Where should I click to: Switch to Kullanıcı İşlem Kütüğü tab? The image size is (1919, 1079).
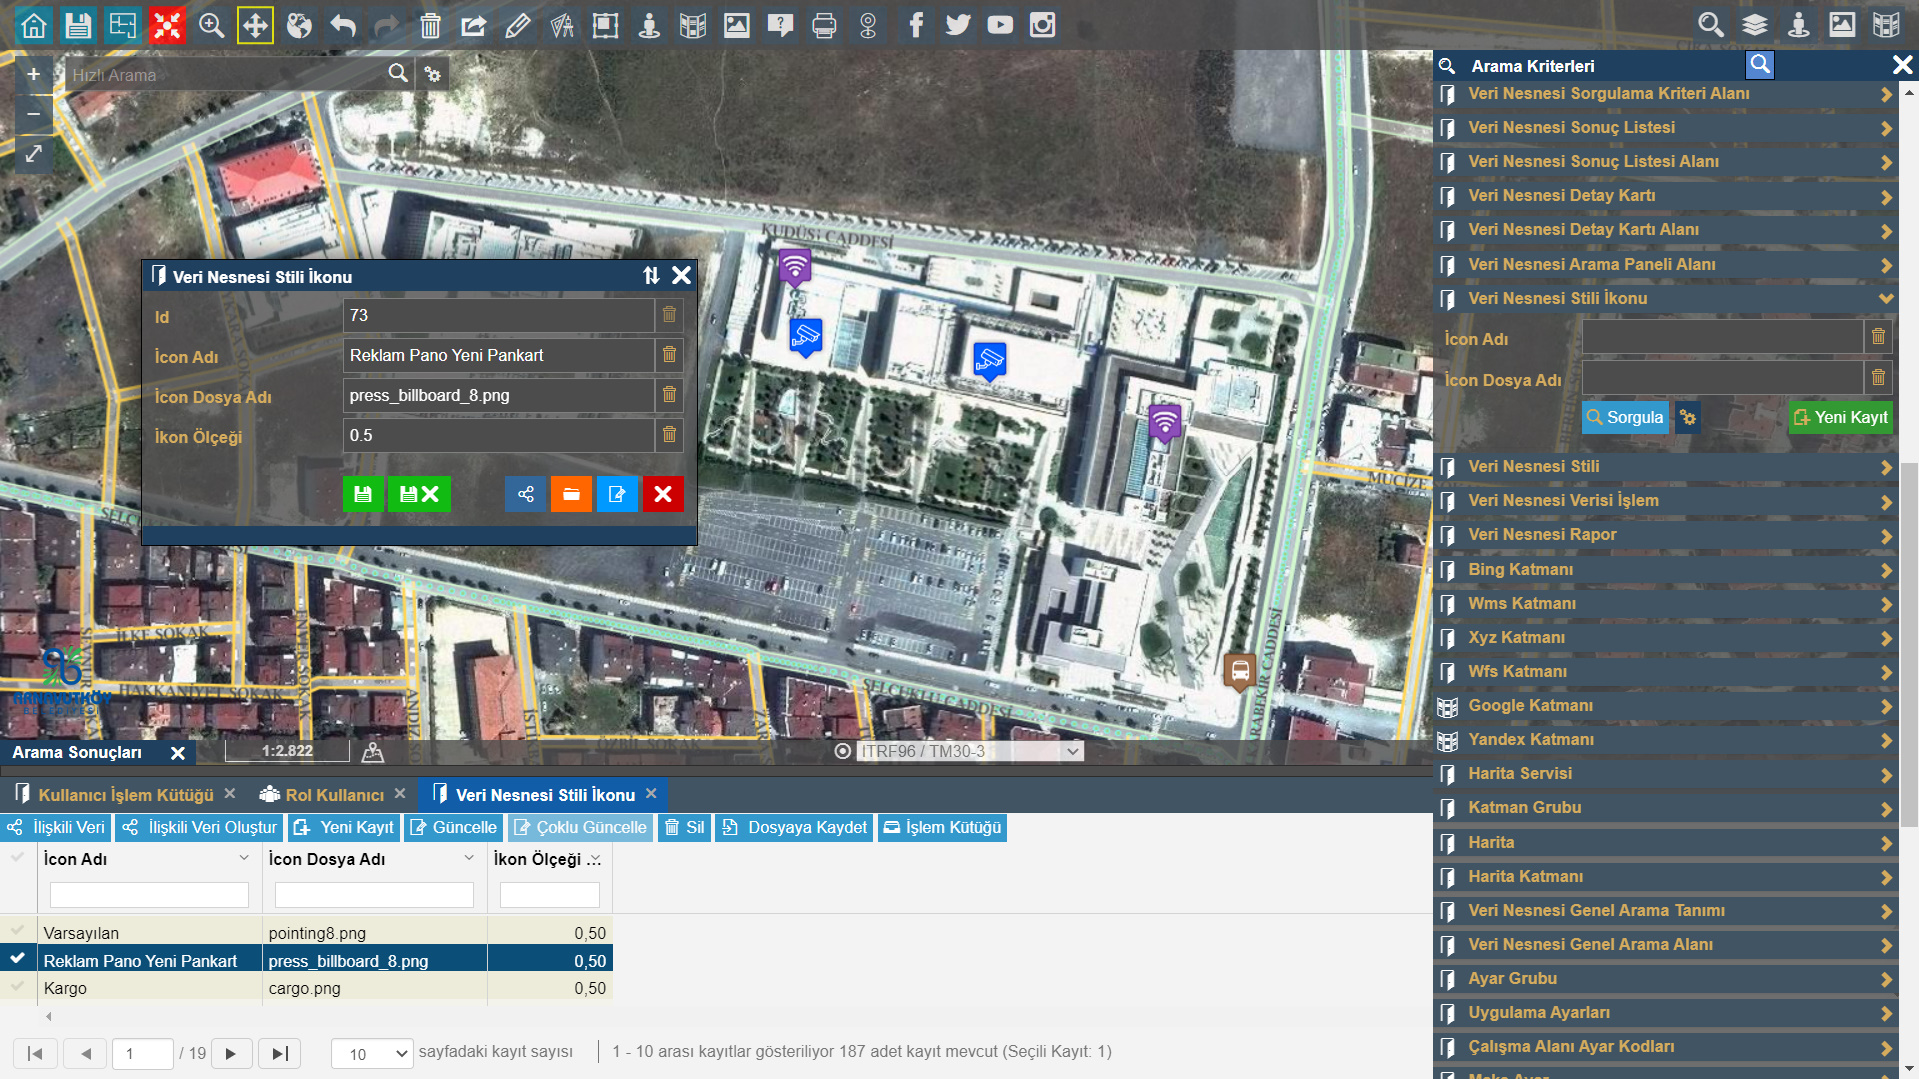click(125, 795)
